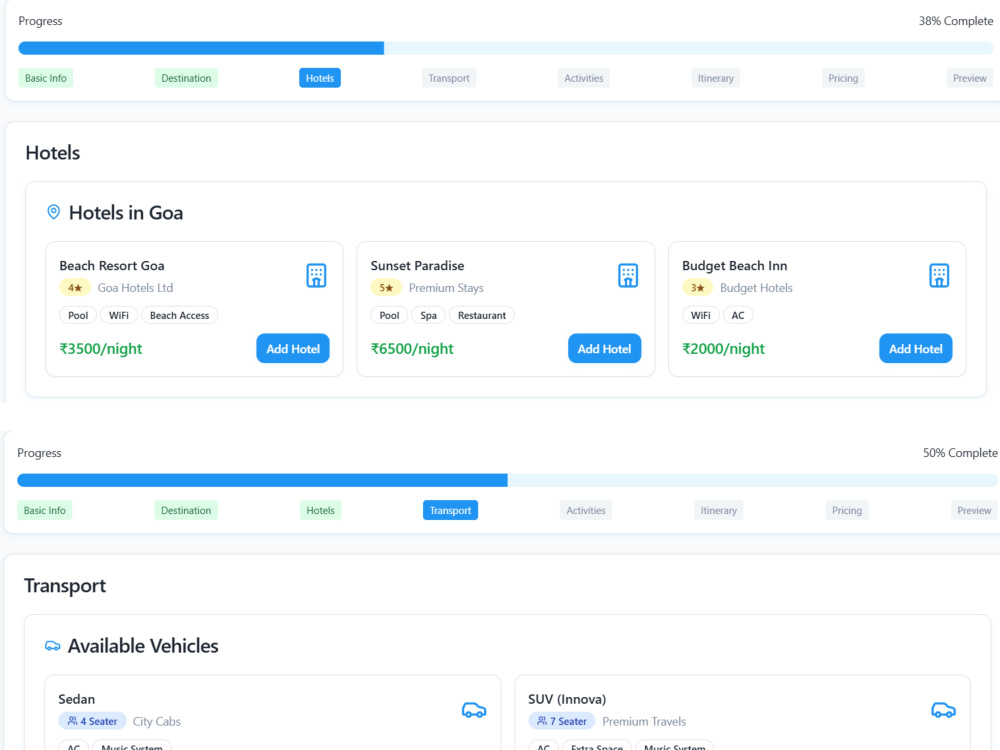Screen dimensions: 1000x750
Task: Click the 3-star rating badge of Budget Beach Inn
Action: [697, 288]
